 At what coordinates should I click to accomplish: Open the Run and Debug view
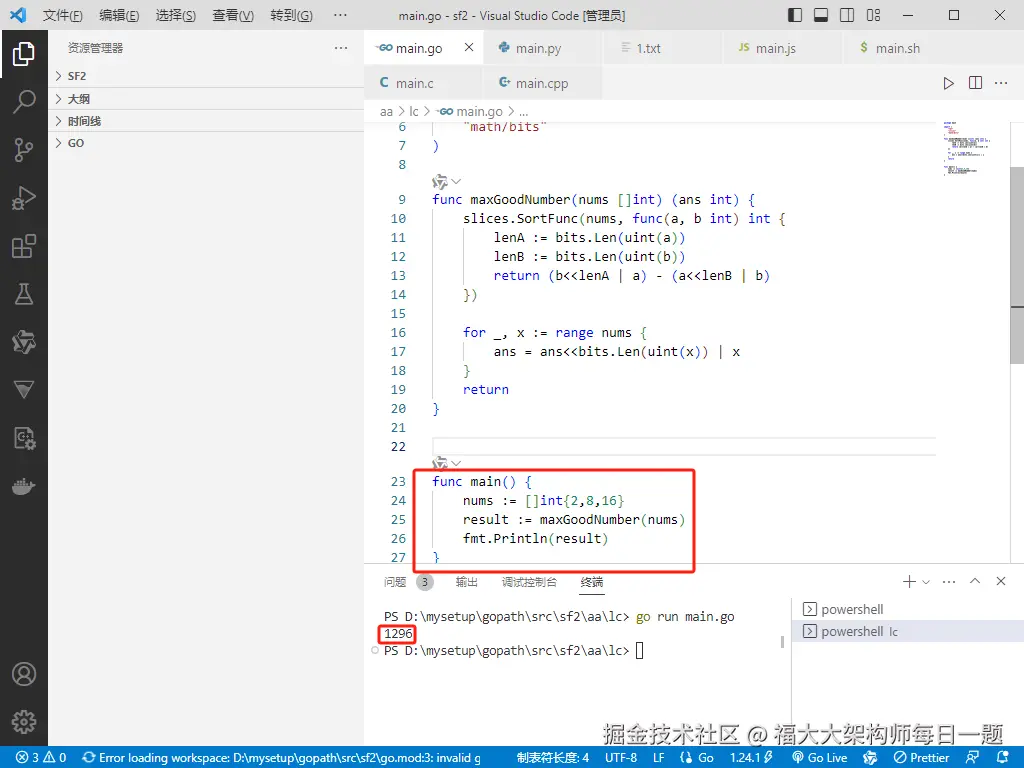coord(24,198)
